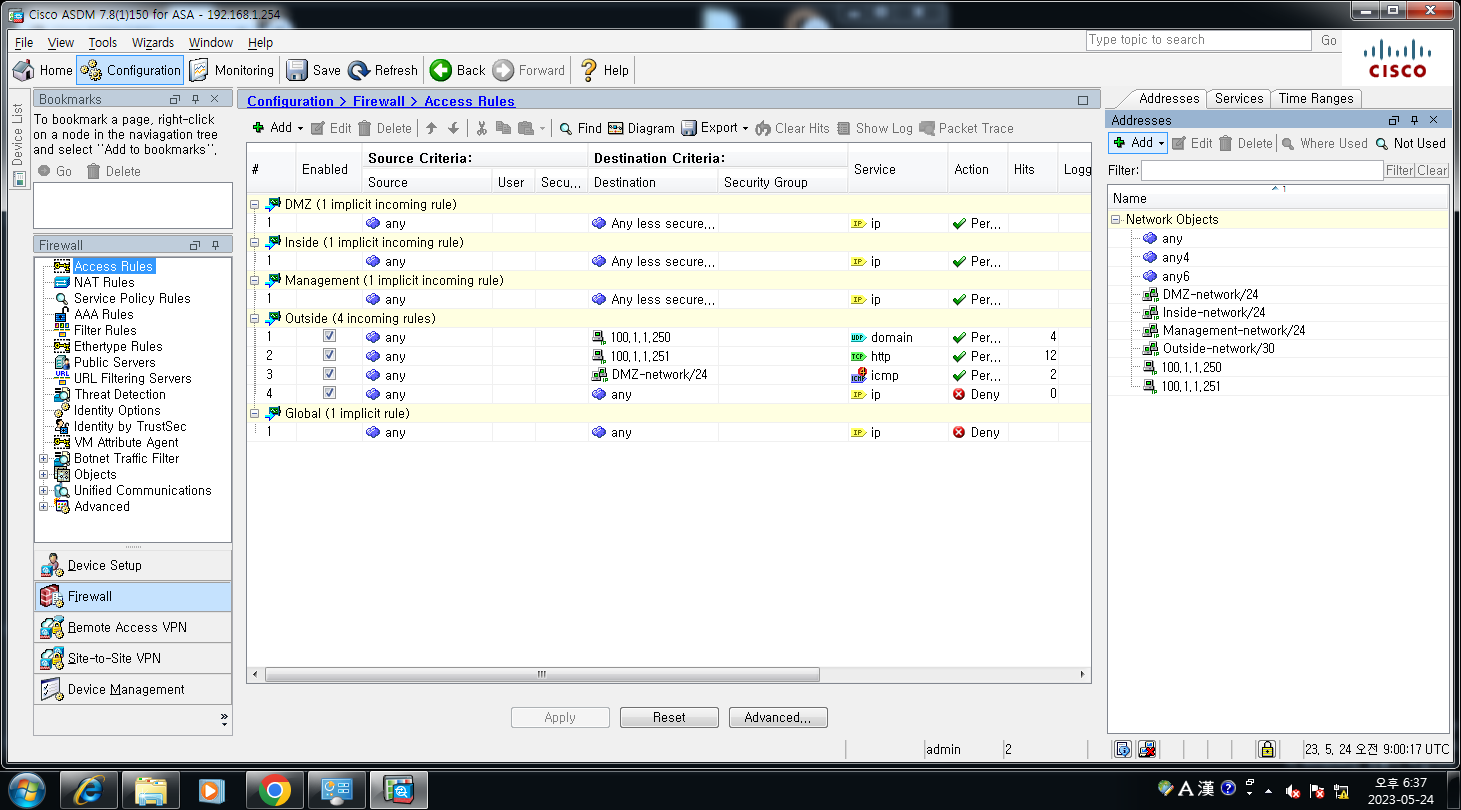
Task: Focus the Type topic to search box
Action: [x=1198, y=40]
